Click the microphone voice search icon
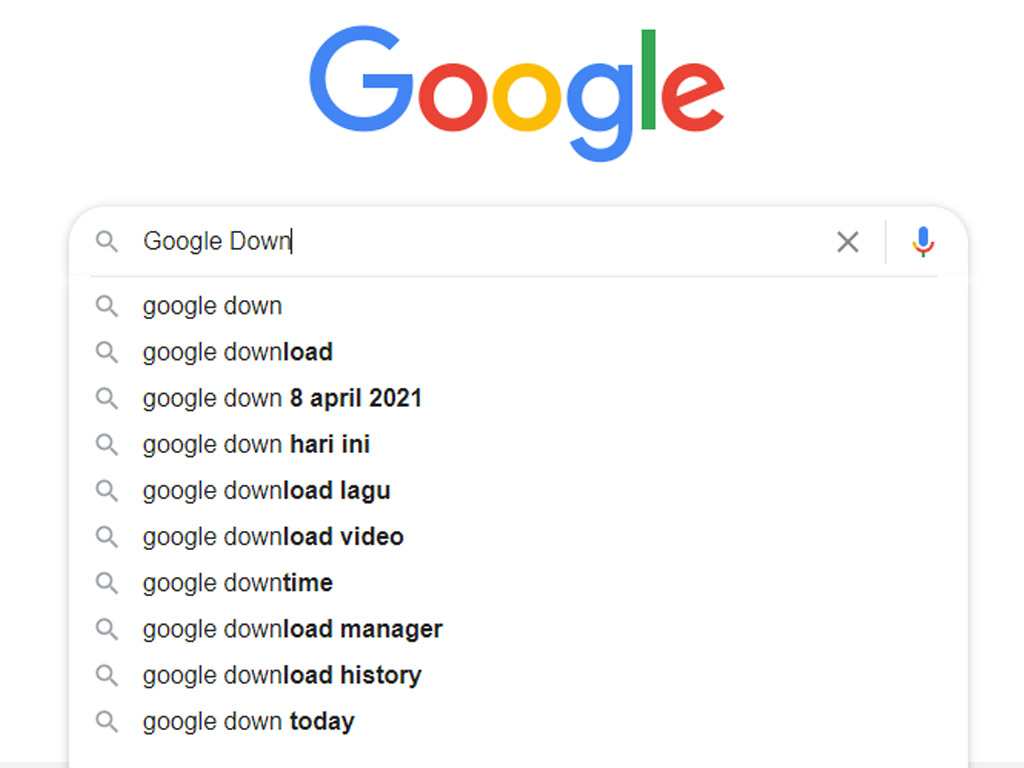 coord(923,242)
